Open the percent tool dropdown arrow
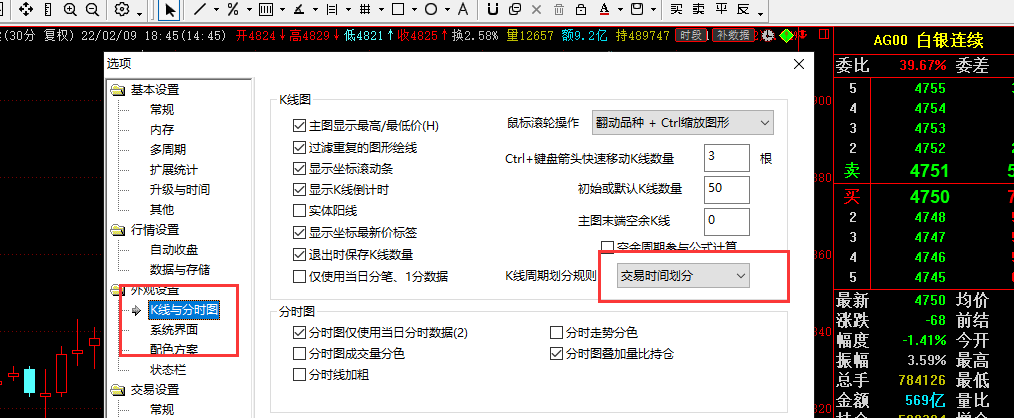 [x=248, y=10]
